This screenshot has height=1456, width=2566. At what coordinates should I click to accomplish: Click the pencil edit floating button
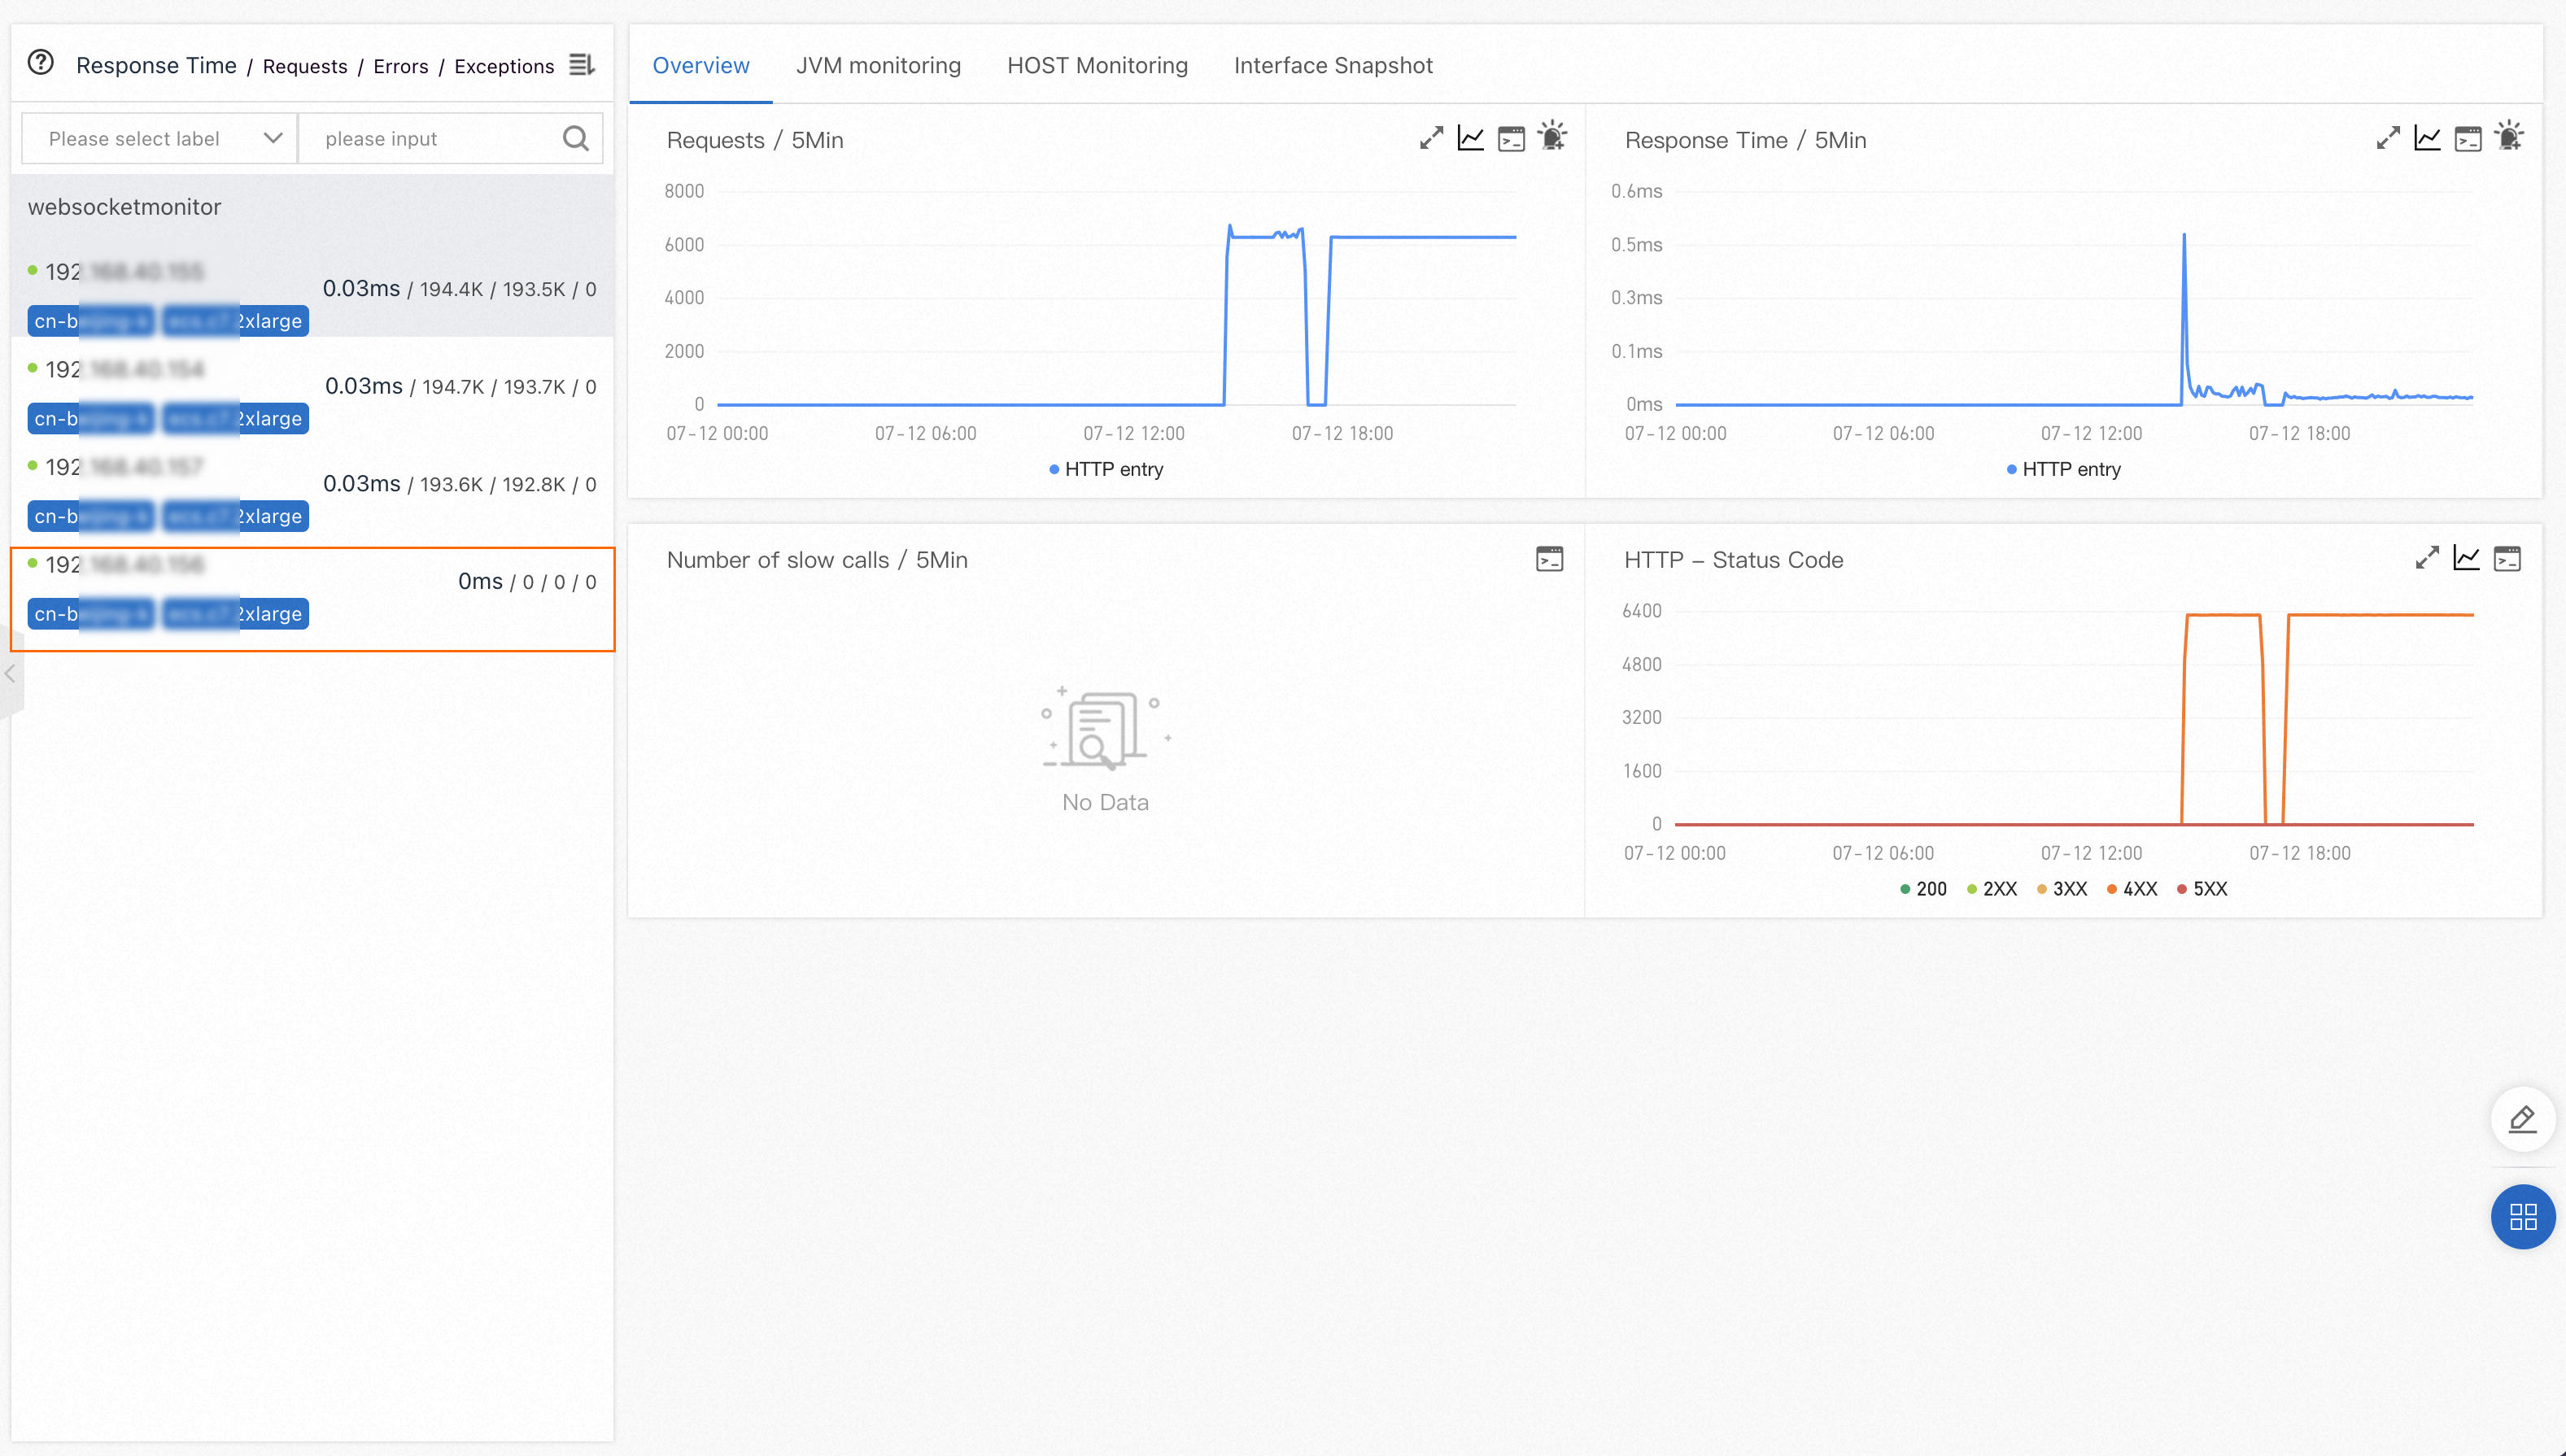[2522, 1118]
